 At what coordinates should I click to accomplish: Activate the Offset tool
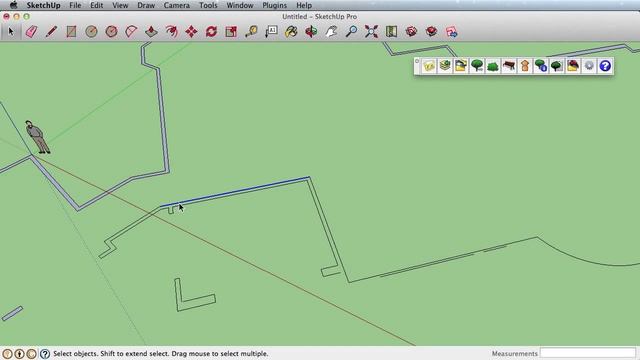click(171, 31)
